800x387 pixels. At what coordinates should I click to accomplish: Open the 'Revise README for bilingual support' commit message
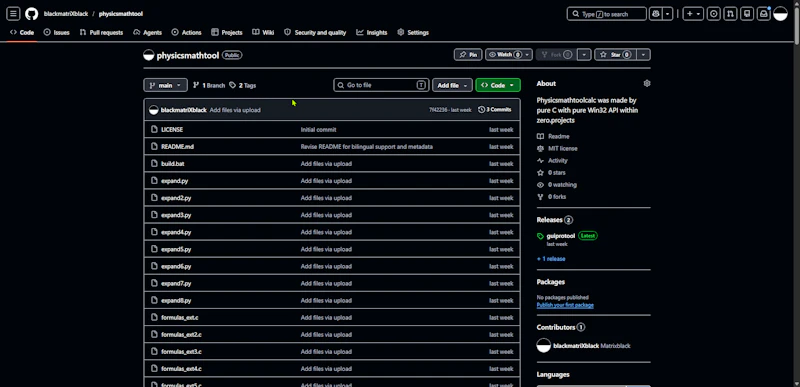(x=366, y=147)
